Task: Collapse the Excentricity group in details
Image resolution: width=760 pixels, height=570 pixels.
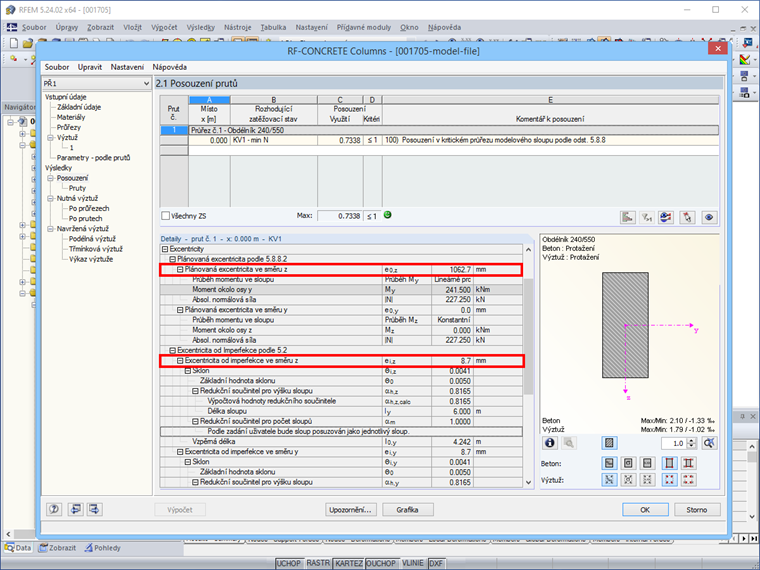Action: (165, 249)
